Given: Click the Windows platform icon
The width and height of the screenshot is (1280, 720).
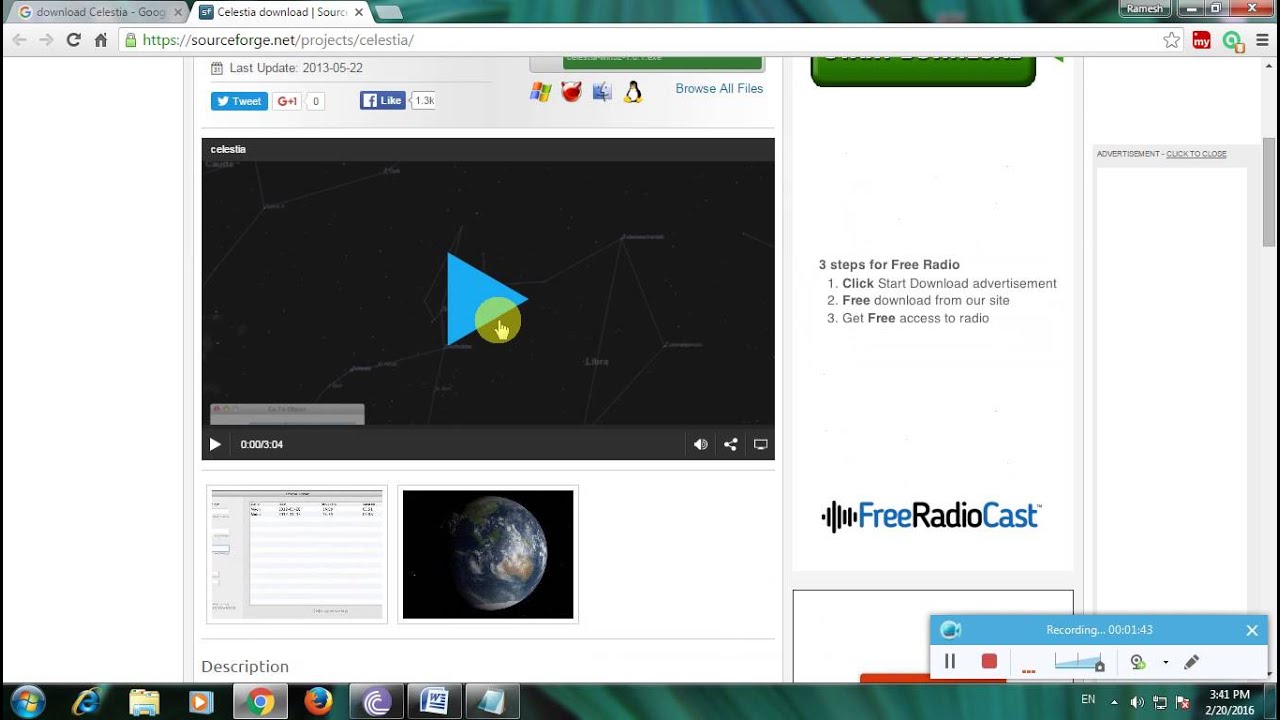Looking at the screenshot, I should click(541, 92).
